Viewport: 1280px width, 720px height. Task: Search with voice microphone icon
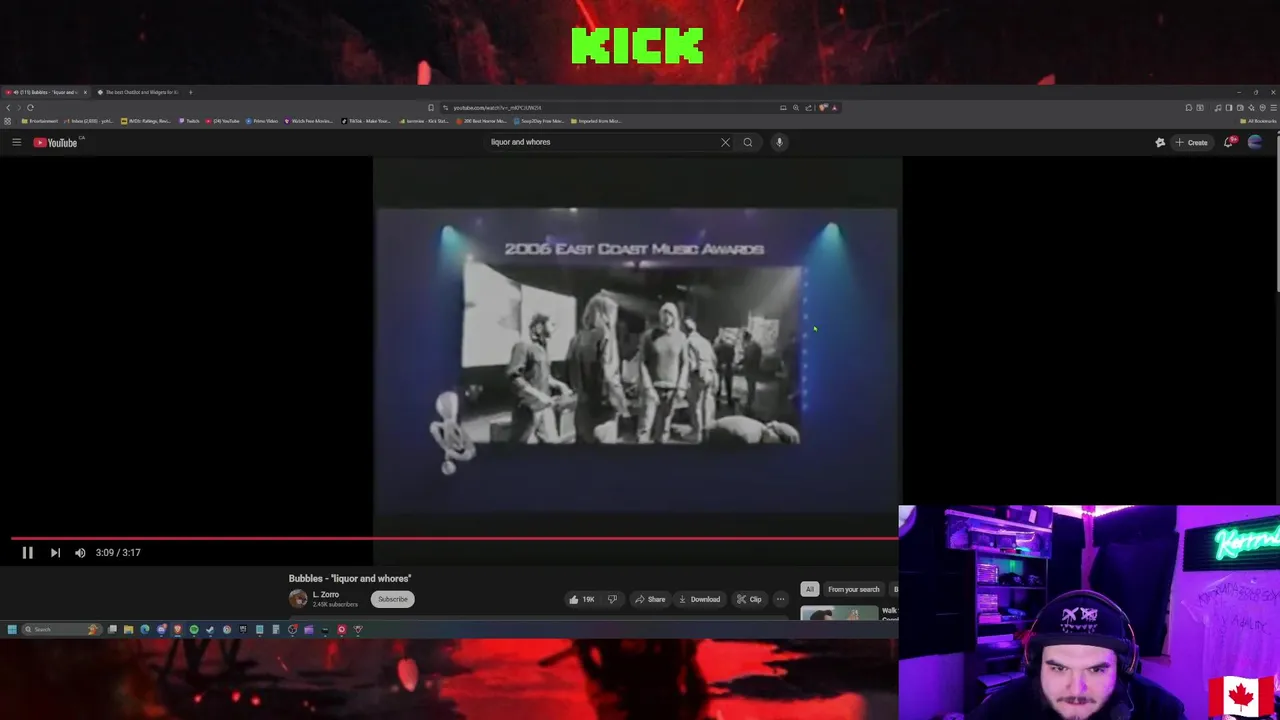click(779, 142)
